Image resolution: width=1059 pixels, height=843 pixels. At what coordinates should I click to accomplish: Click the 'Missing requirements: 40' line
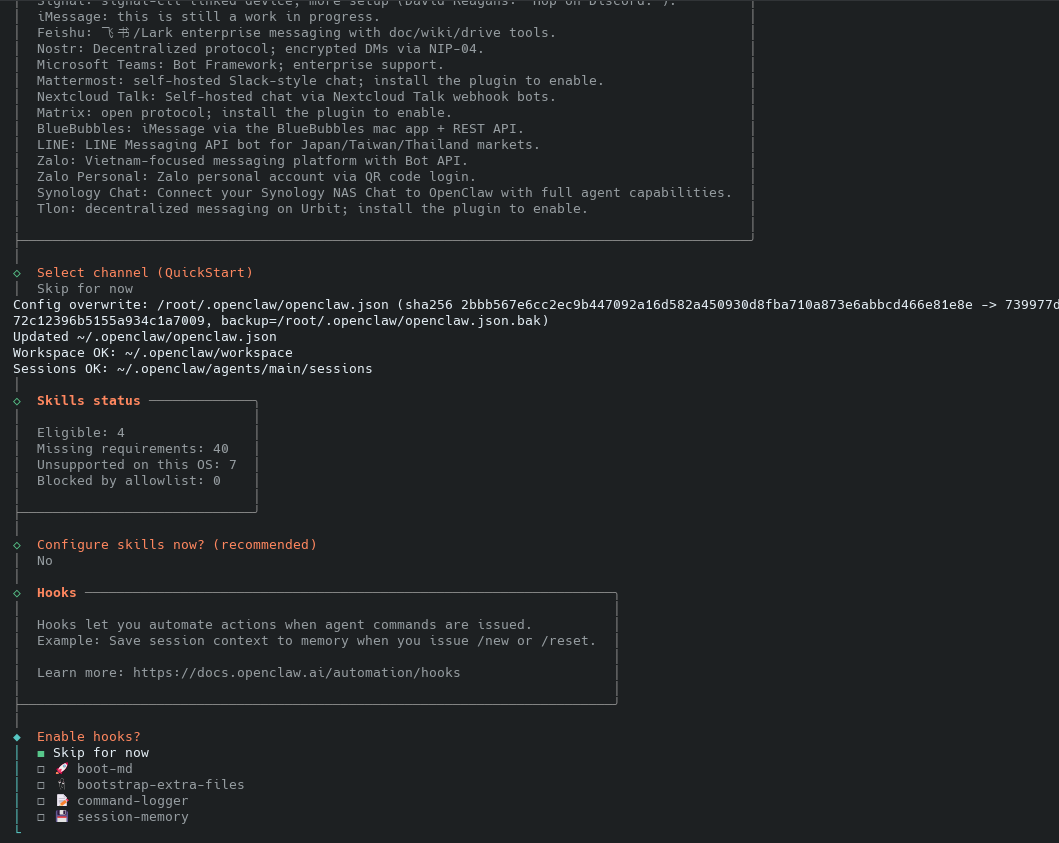point(133,449)
